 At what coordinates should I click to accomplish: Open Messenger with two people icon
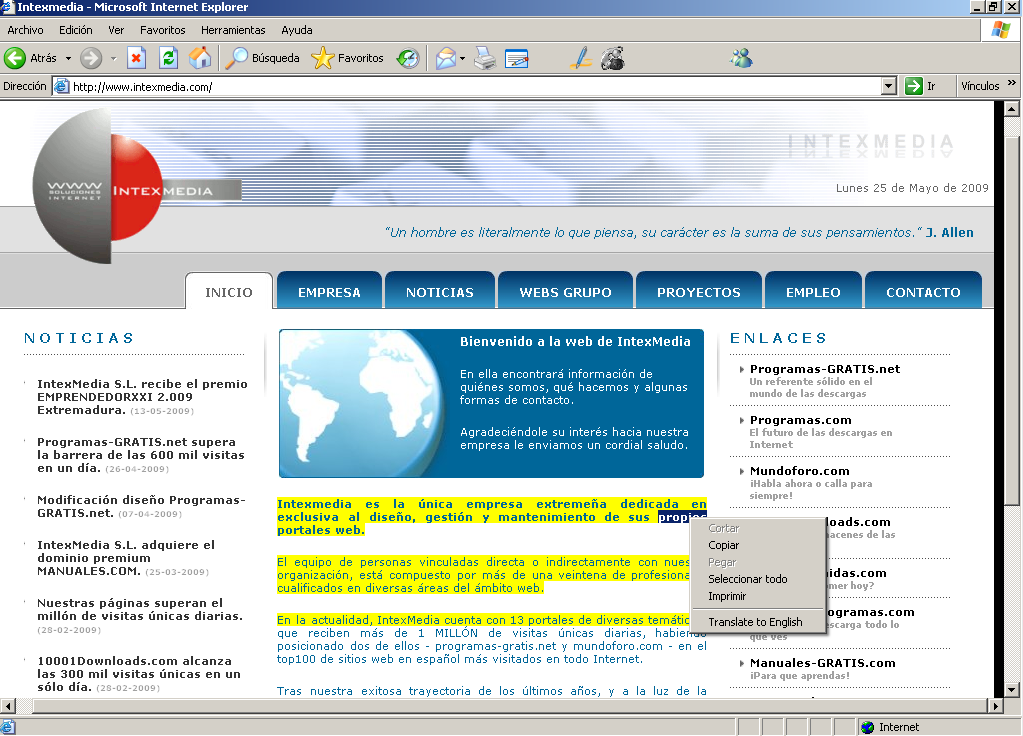click(741, 58)
